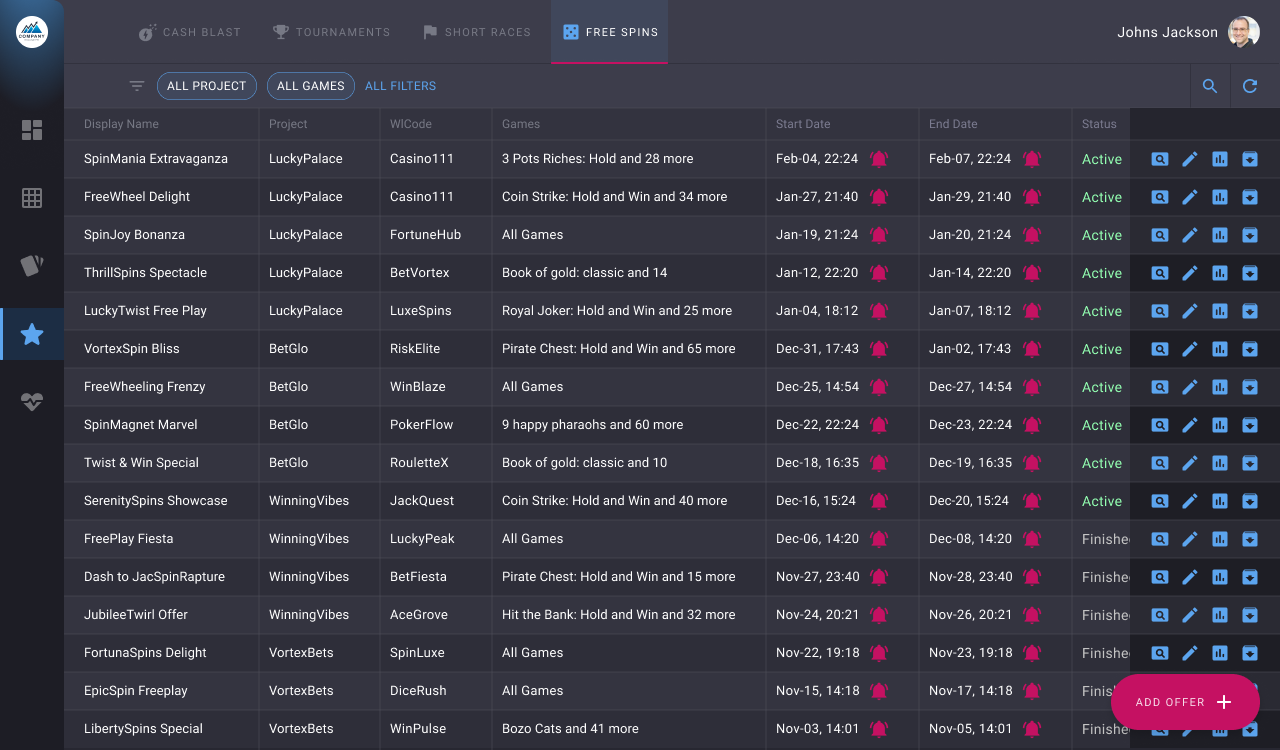Click the heart-pulse icon in the sidebar
Viewport: 1280px width, 750px height.
click(x=32, y=402)
